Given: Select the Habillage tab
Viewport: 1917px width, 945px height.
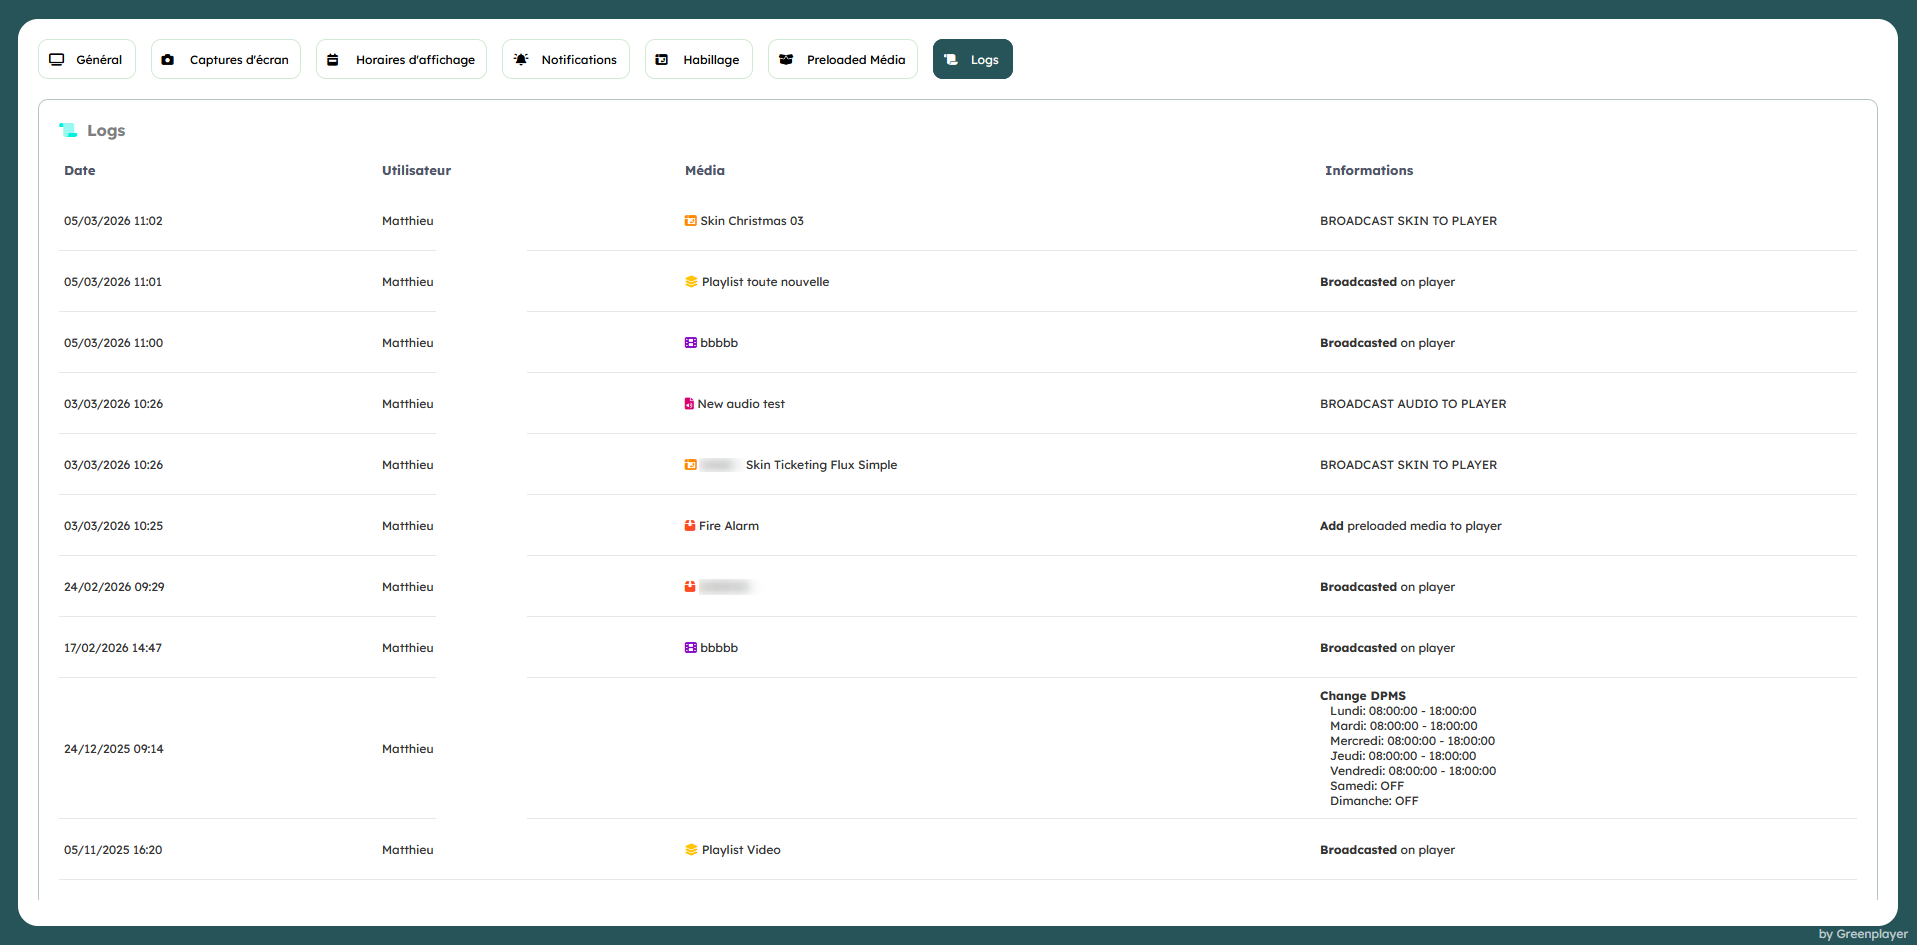Looking at the screenshot, I should pos(698,60).
